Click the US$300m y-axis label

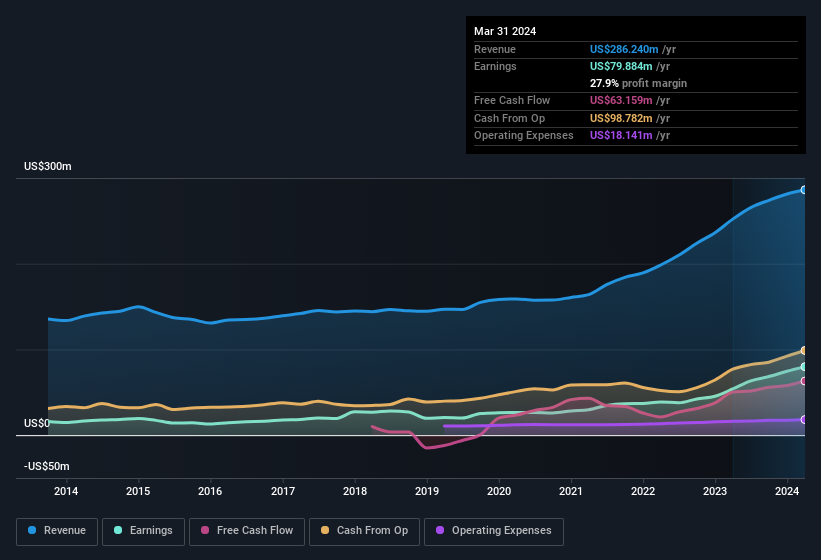pos(48,166)
